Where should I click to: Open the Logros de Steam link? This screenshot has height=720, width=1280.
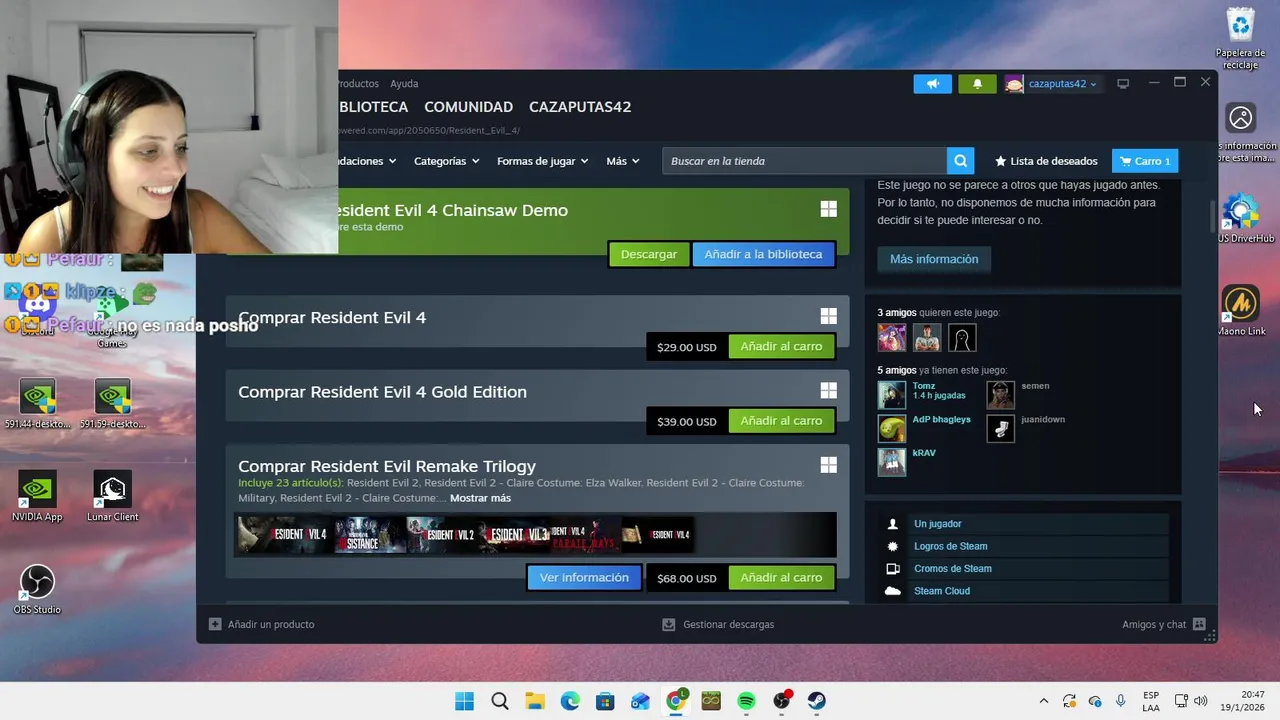(x=950, y=546)
